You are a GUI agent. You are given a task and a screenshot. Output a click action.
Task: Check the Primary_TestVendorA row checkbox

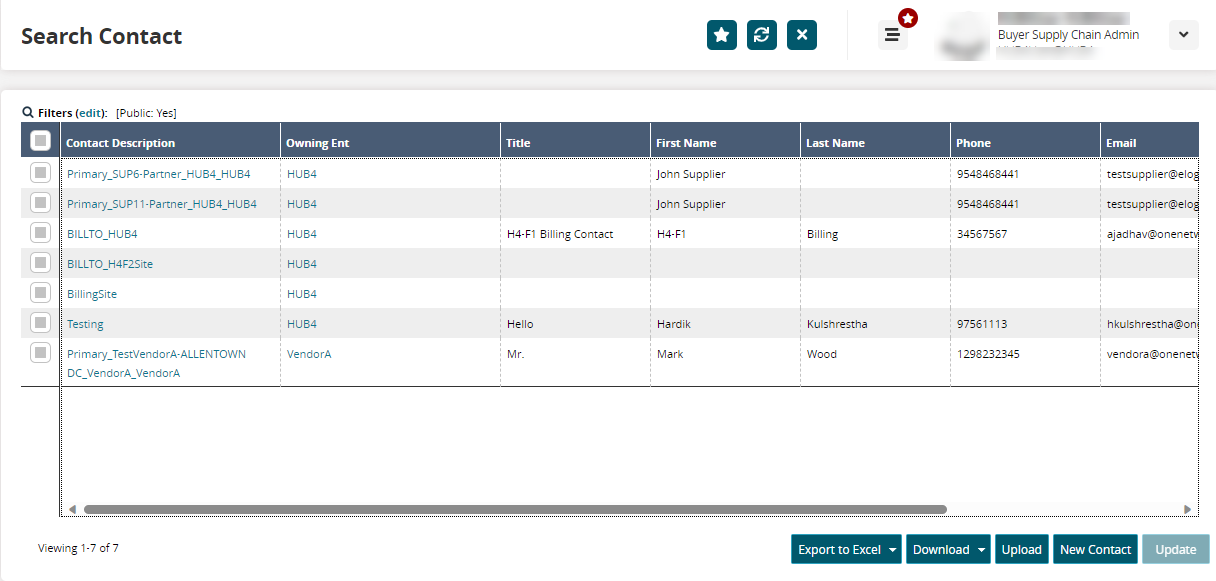[40, 353]
